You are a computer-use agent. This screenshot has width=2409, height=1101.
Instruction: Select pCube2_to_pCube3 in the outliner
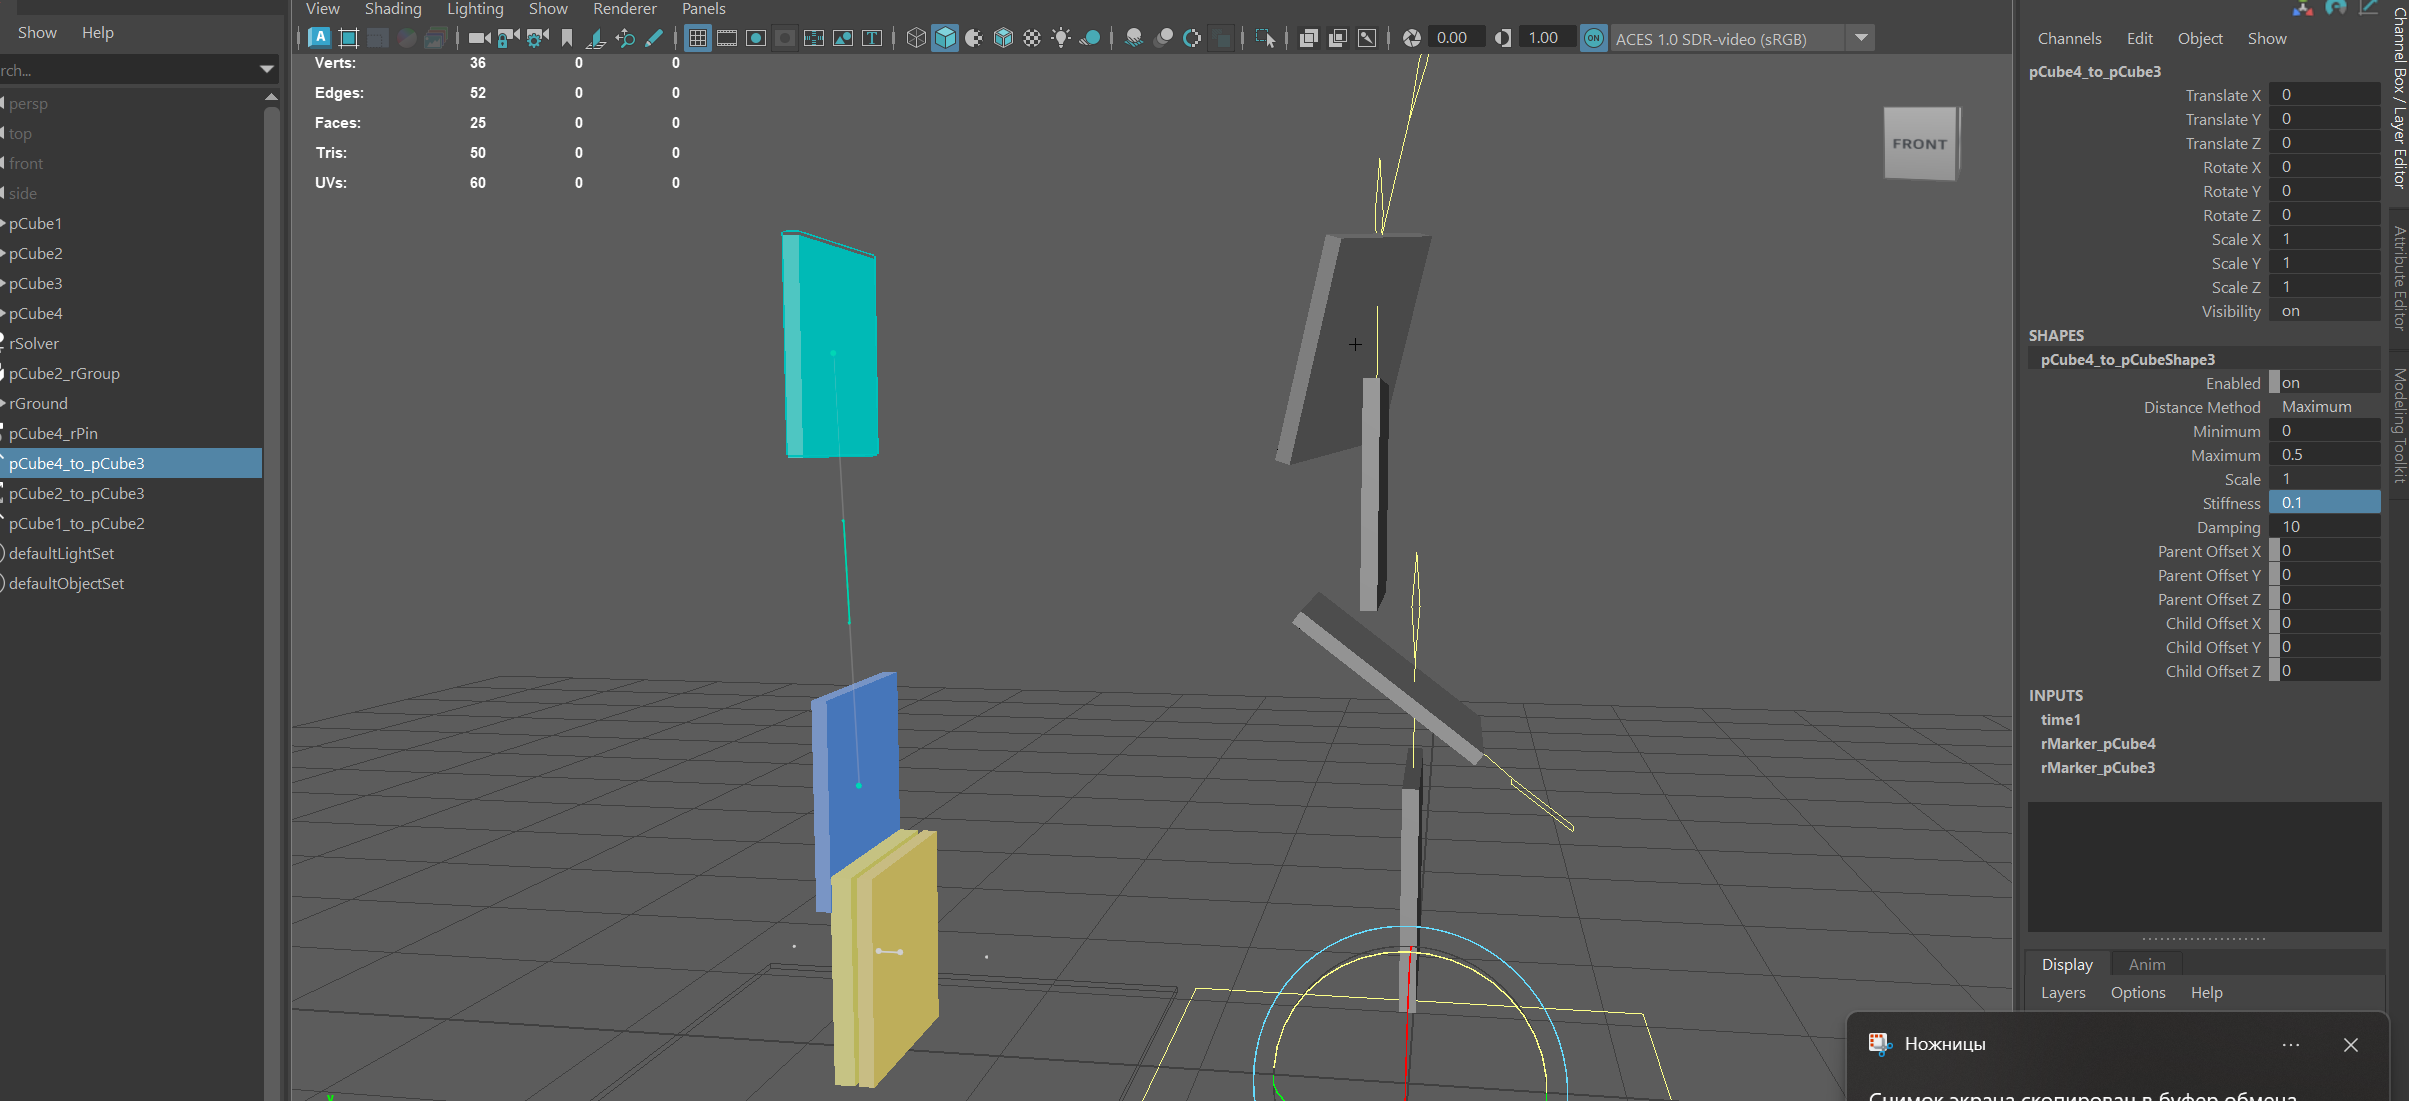[x=77, y=493]
